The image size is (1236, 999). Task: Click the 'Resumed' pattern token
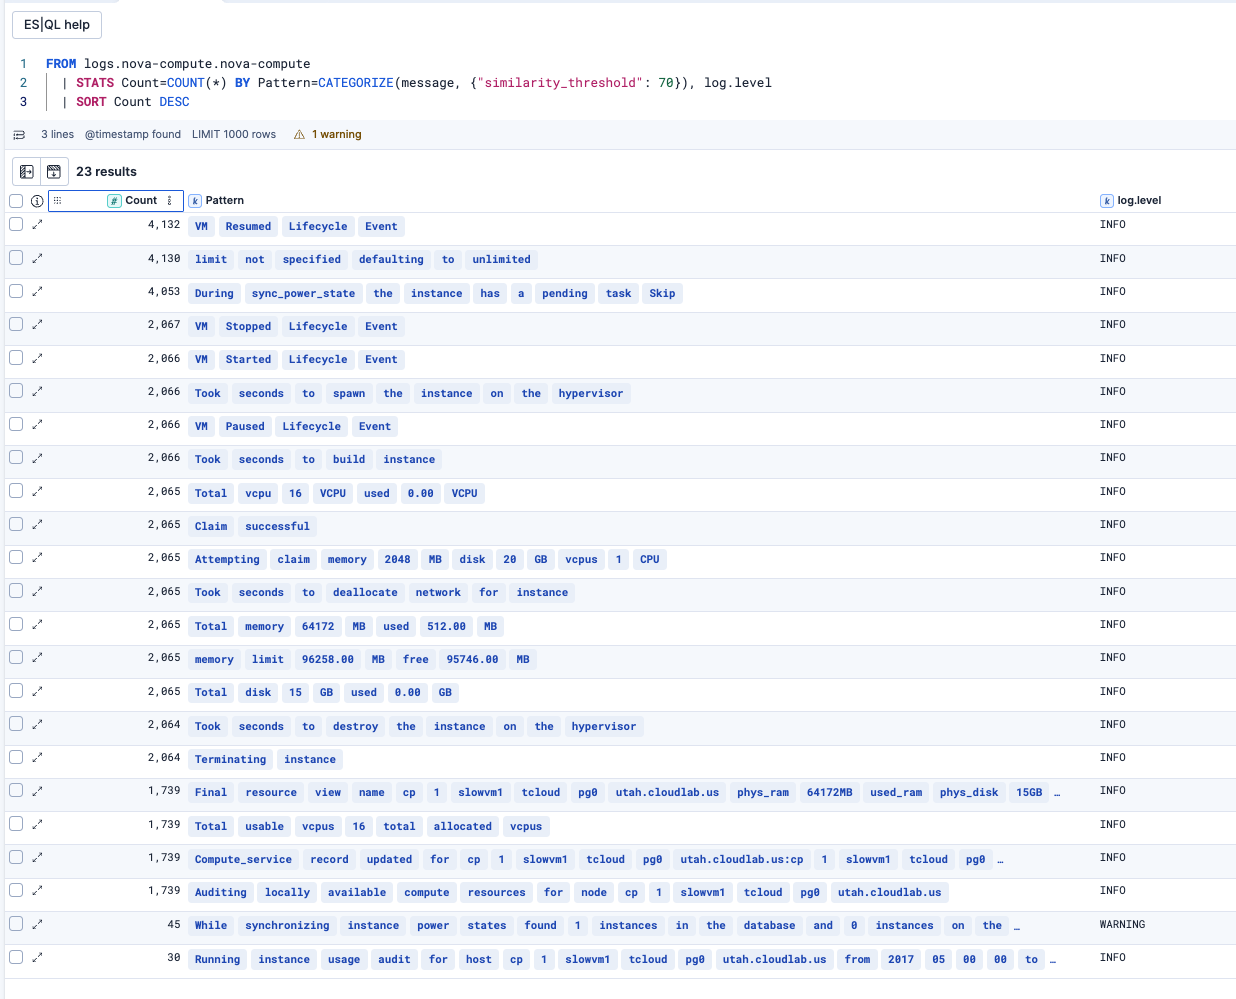(248, 226)
